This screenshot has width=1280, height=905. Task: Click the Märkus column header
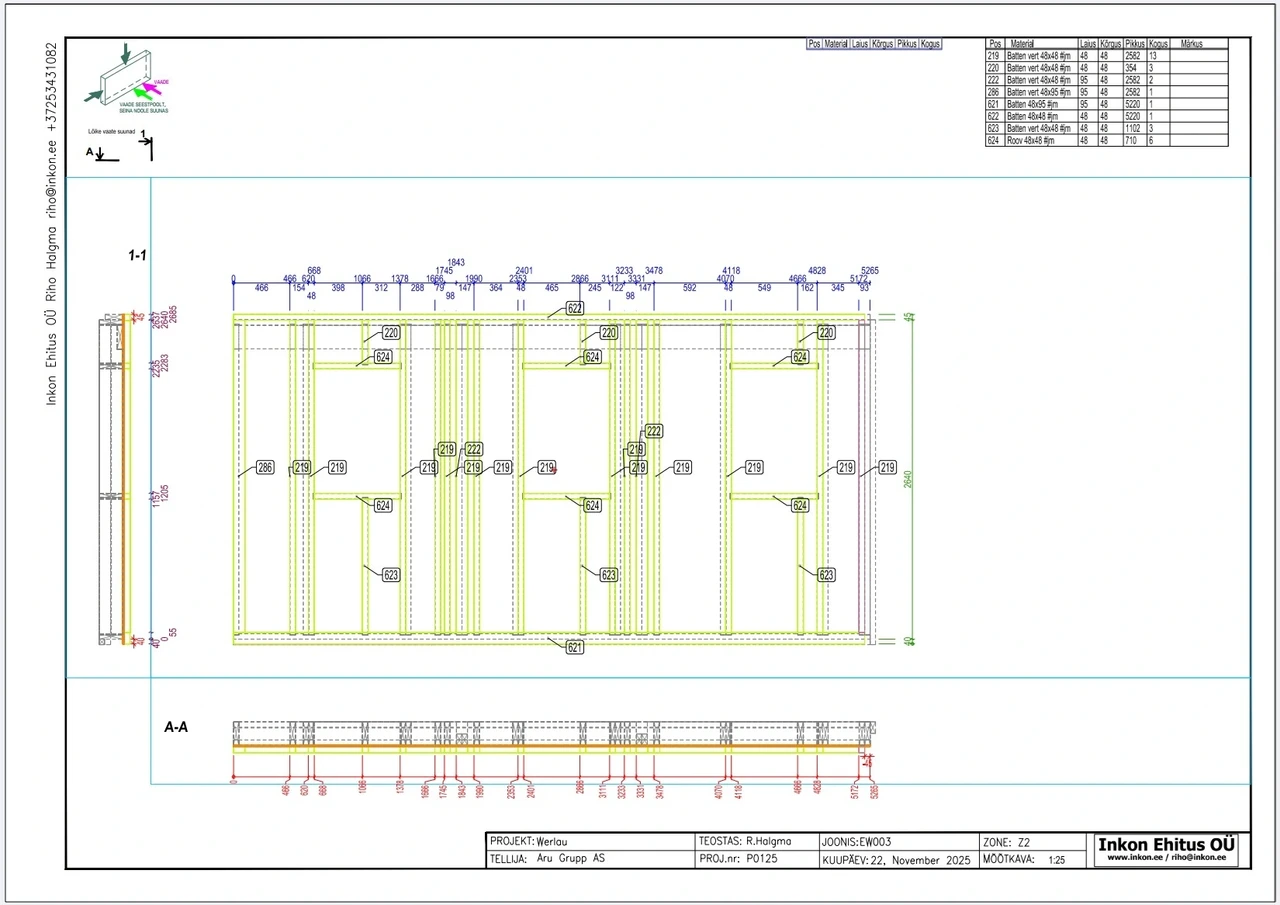click(1190, 45)
